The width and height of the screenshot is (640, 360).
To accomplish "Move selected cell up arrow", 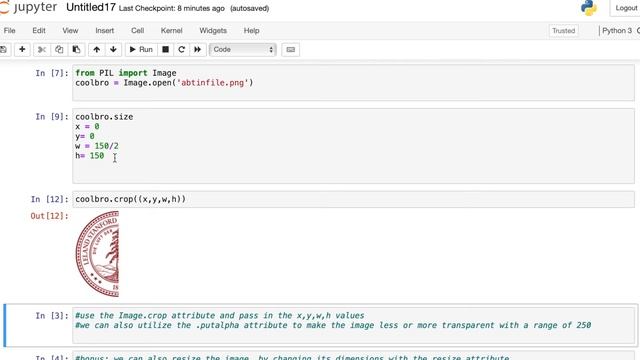I will coord(96,49).
